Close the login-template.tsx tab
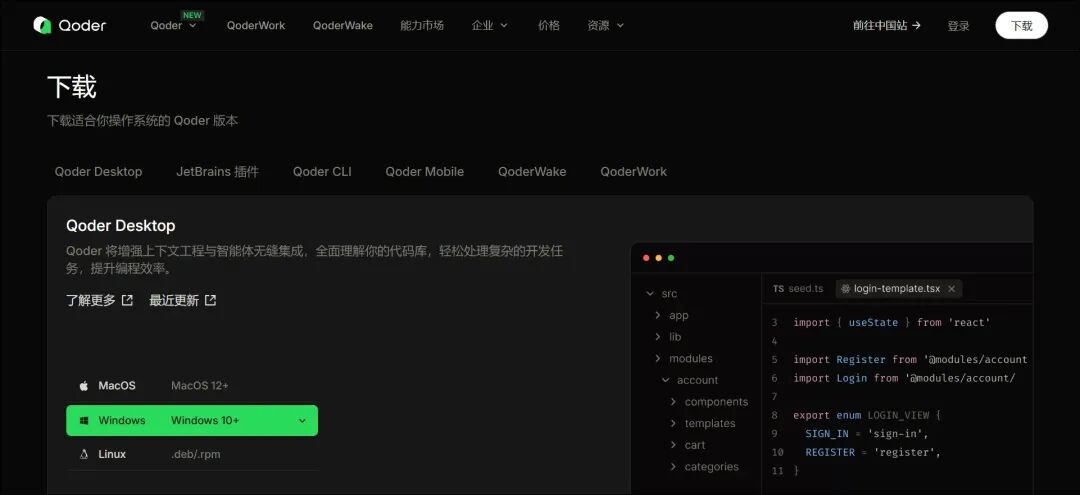The height and width of the screenshot is (495, 1080). pos(951,289)
